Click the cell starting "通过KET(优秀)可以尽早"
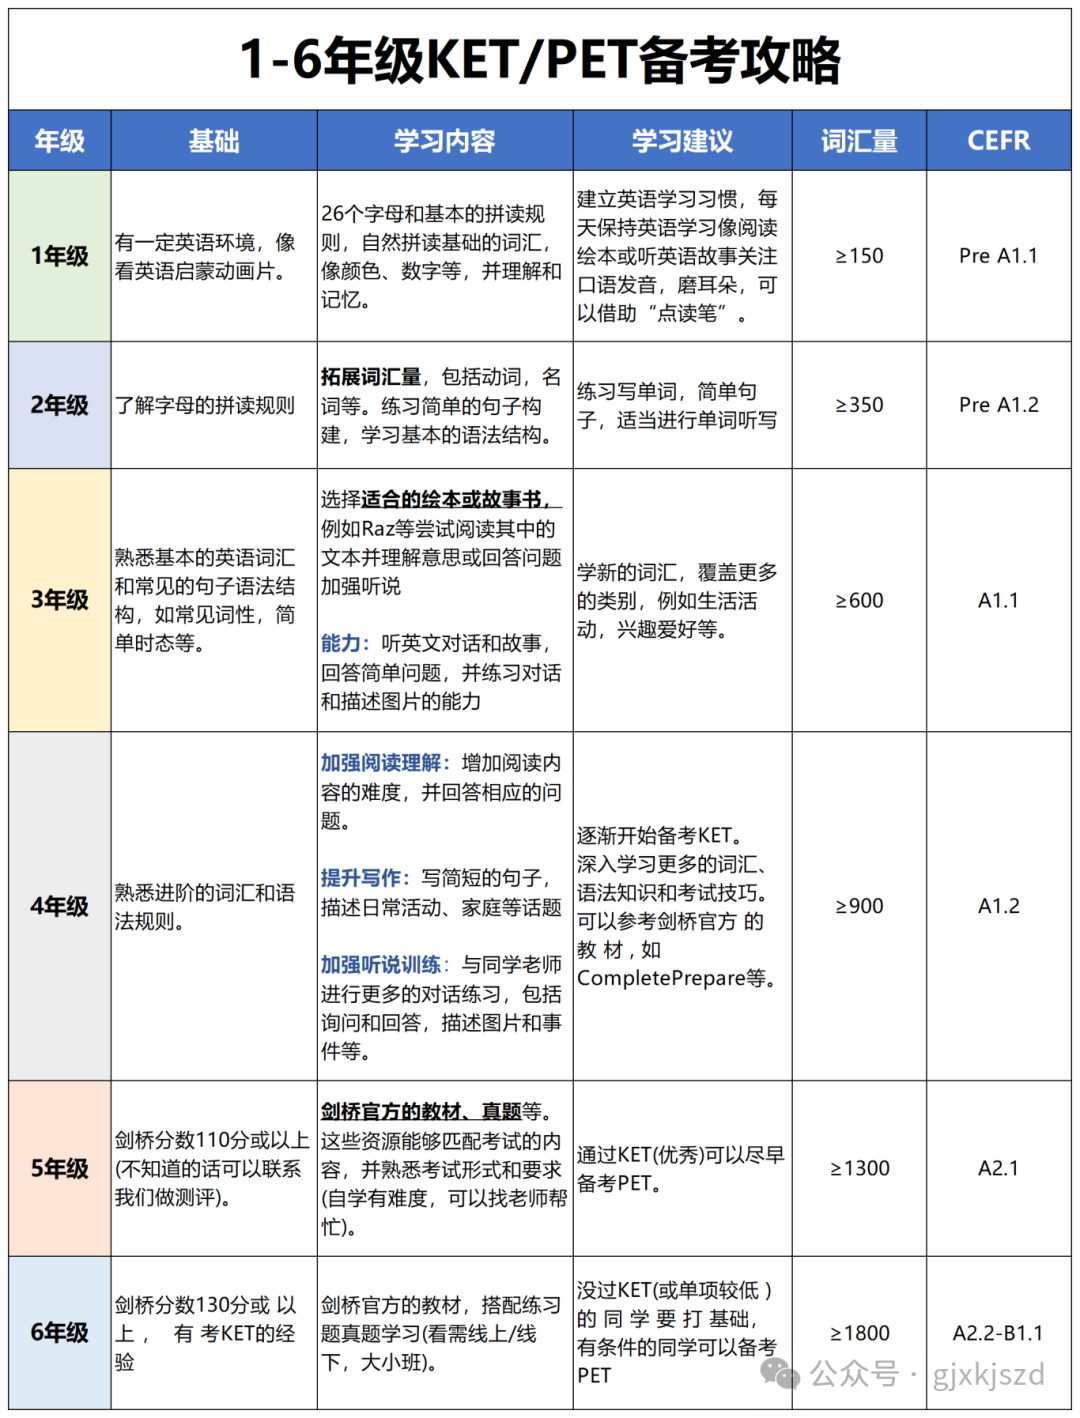The height and width of the screenshot is (1418, 1080). 683,1168
